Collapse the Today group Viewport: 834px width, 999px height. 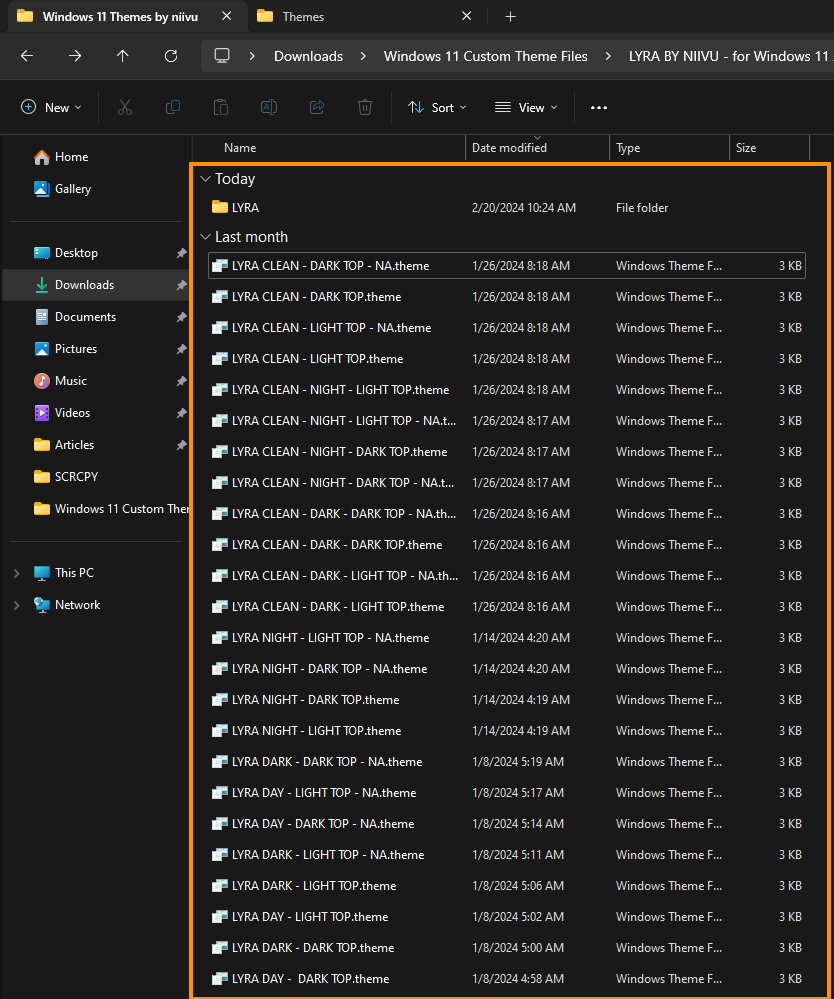pos(205,179)
